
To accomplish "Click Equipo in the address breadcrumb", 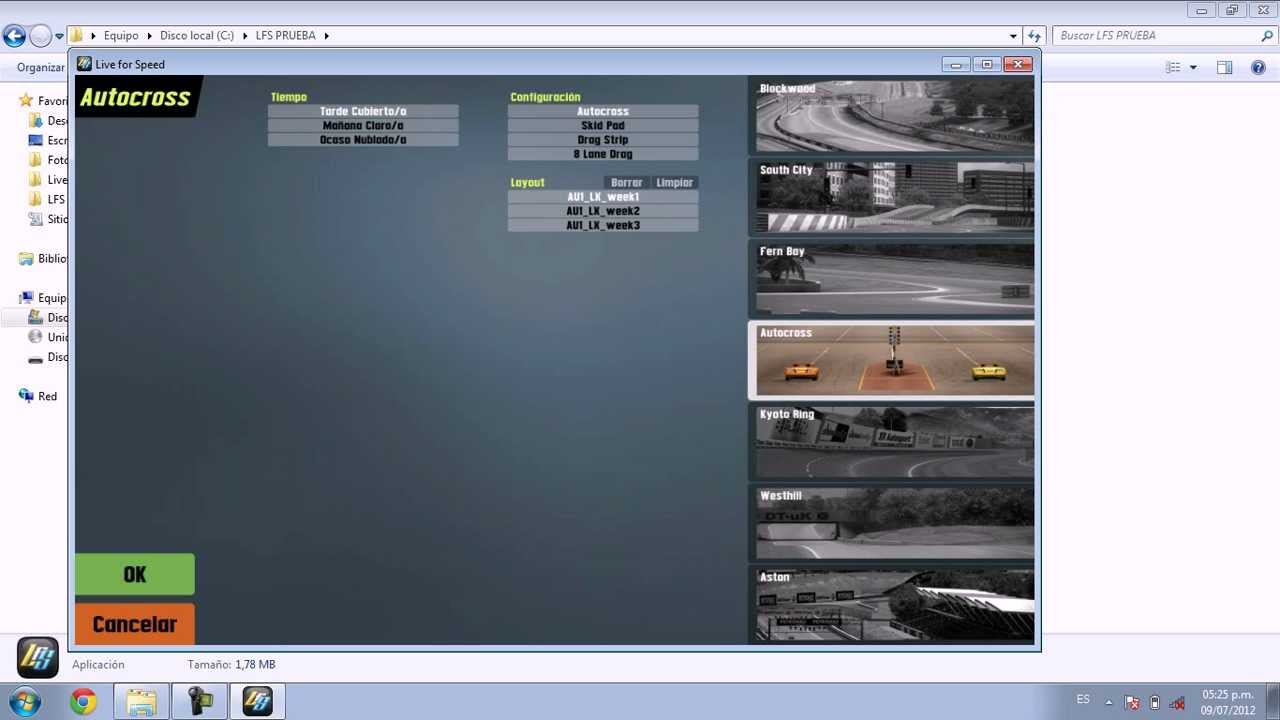I will click(121, 35).
